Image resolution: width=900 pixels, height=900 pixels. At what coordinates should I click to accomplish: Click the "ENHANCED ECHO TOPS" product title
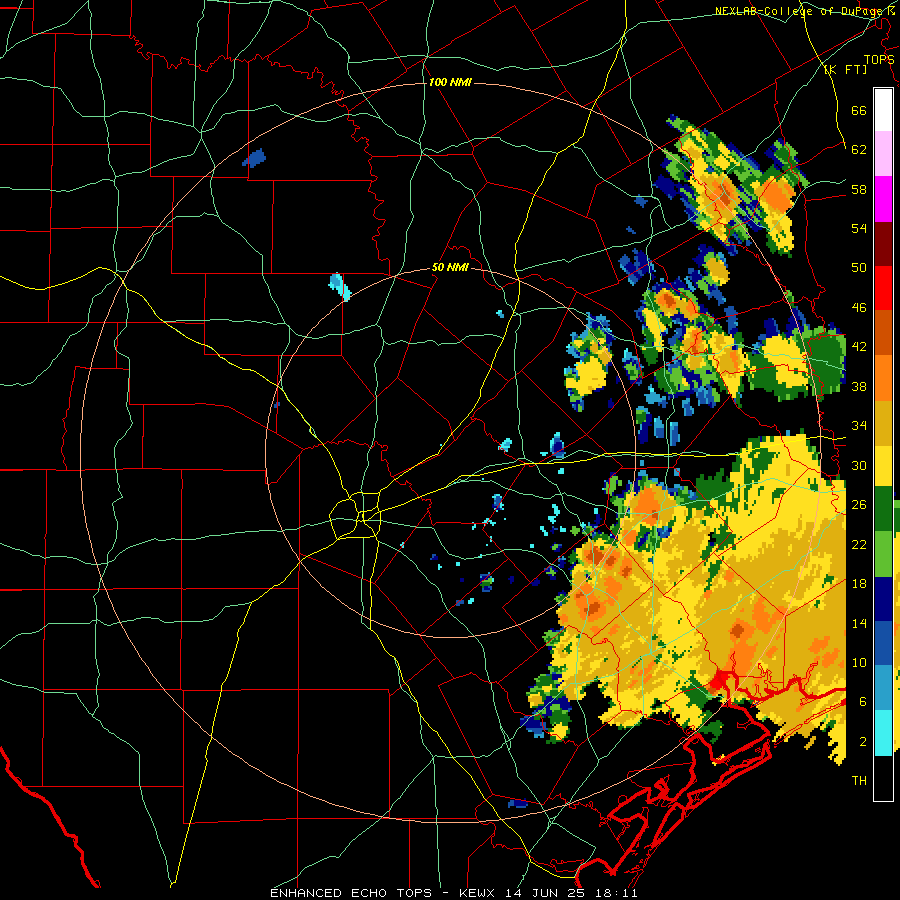click(351, 893)
